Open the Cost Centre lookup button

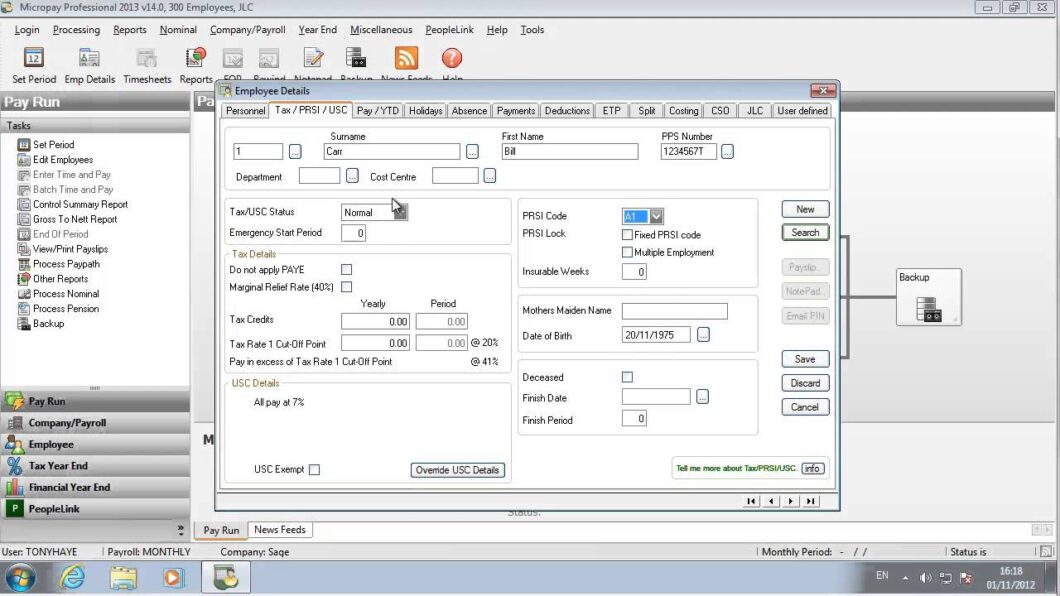(x=489, y=176)
